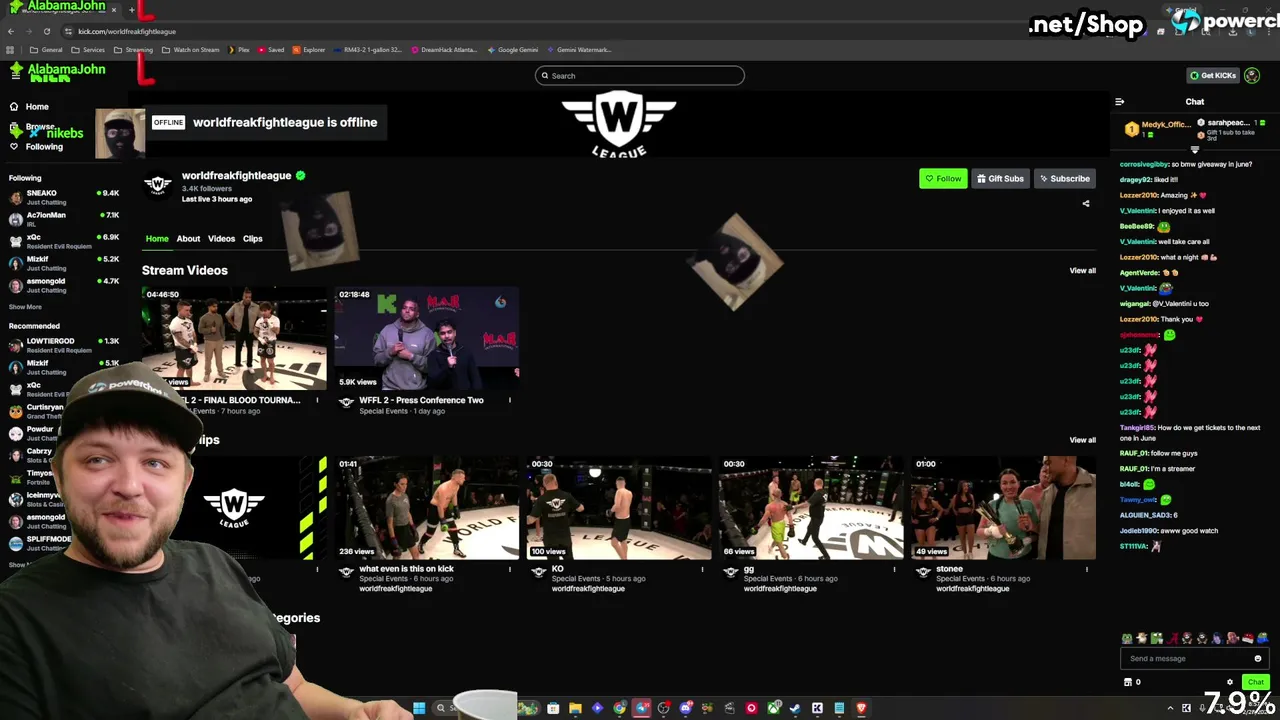The width and height of the screenshot is (1280, 720).
Task: Expand the gift leaderboard chevron in chat
Action: pyautogui.click(x=1194, y=150)
